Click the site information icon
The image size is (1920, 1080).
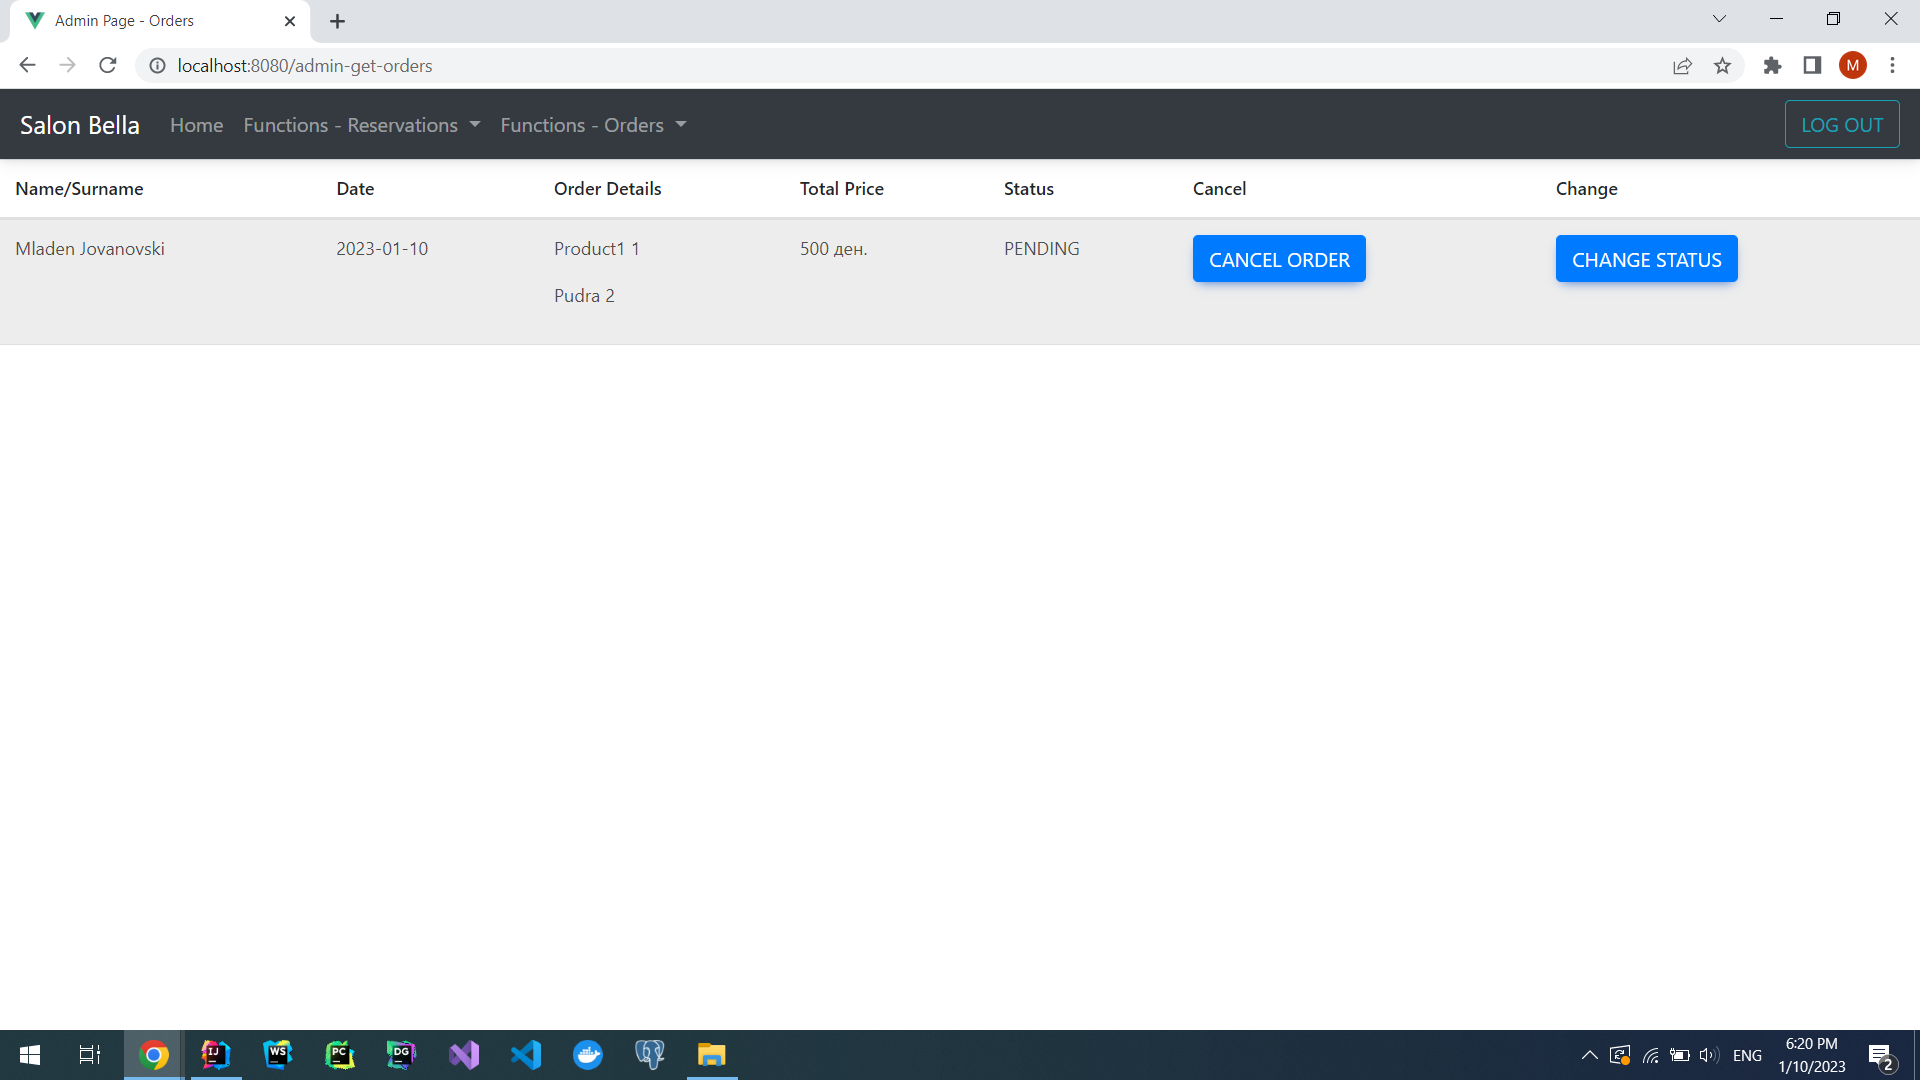pyautogui.click(x=157, y=66)
